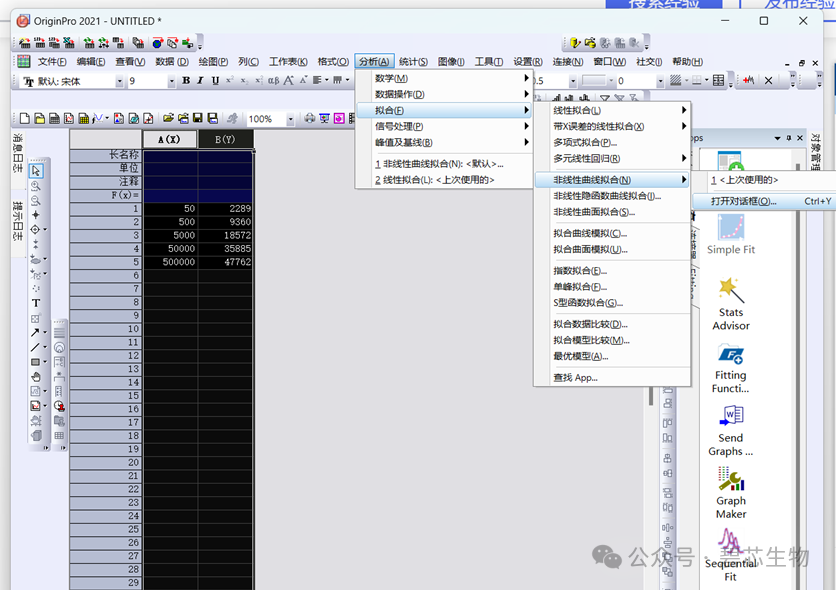Choose 多项式拟合(P)... menu entry
This screenshot has height=590, width=836.
[612, 142]
